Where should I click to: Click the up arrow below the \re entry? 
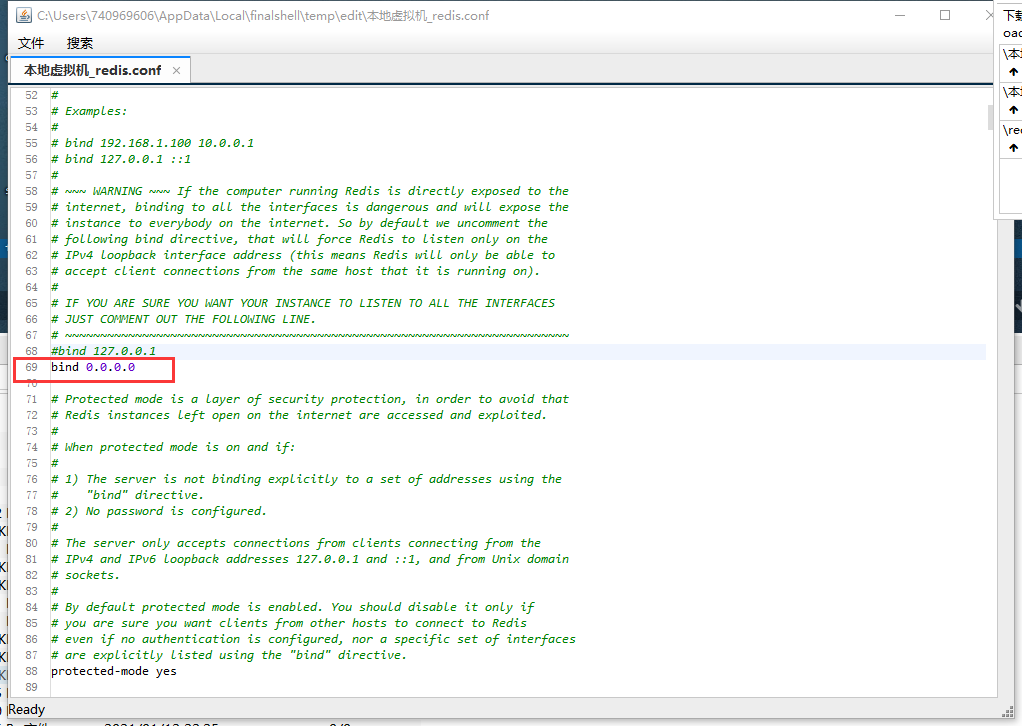click(1013, 148)
